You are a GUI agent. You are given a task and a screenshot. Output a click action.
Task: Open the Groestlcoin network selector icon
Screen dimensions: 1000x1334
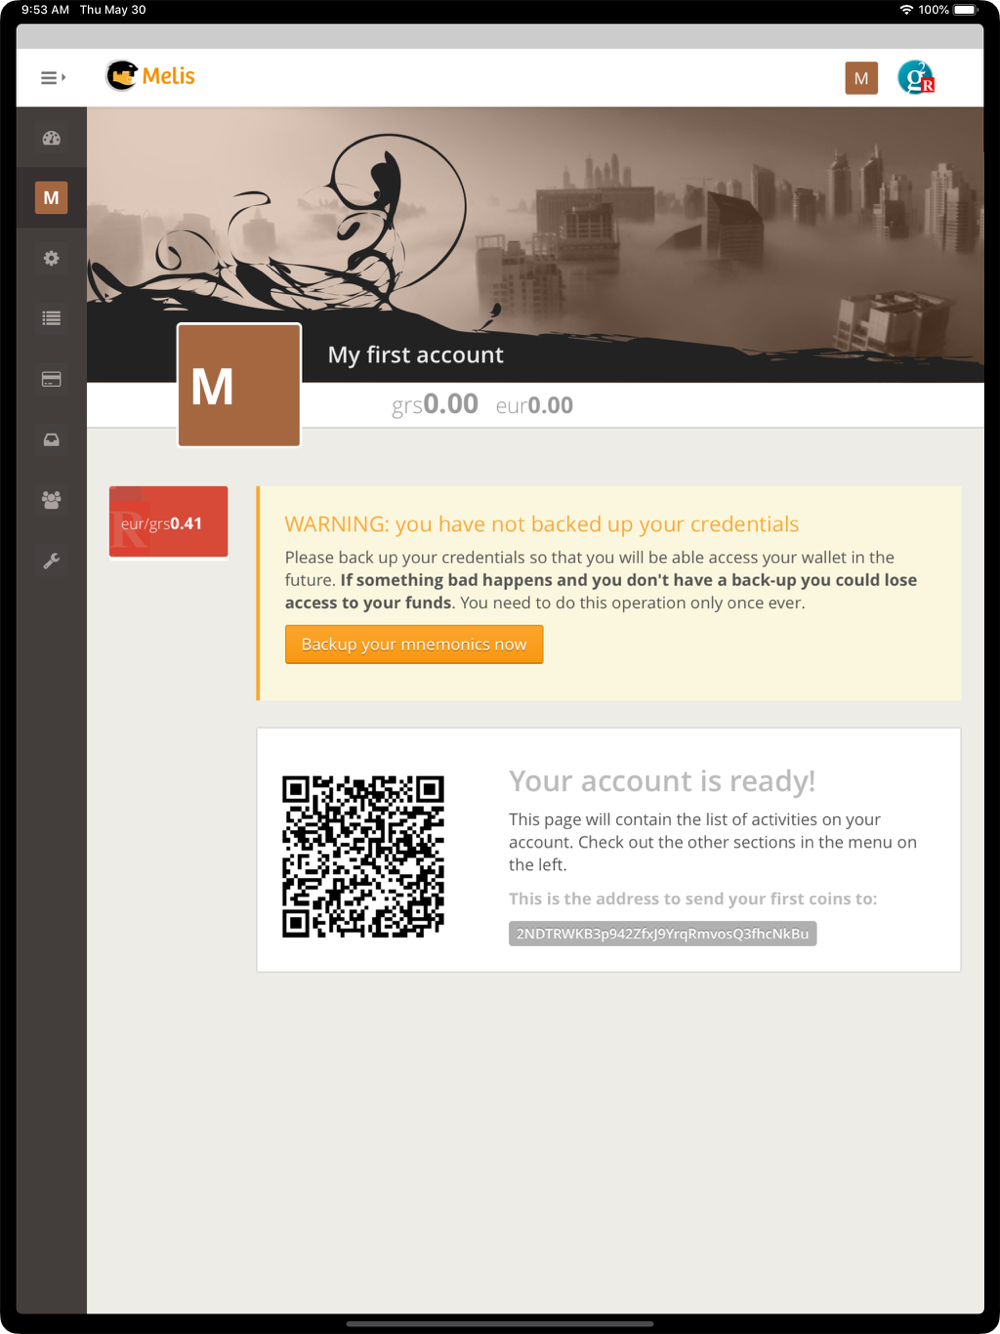coord(916,77)
